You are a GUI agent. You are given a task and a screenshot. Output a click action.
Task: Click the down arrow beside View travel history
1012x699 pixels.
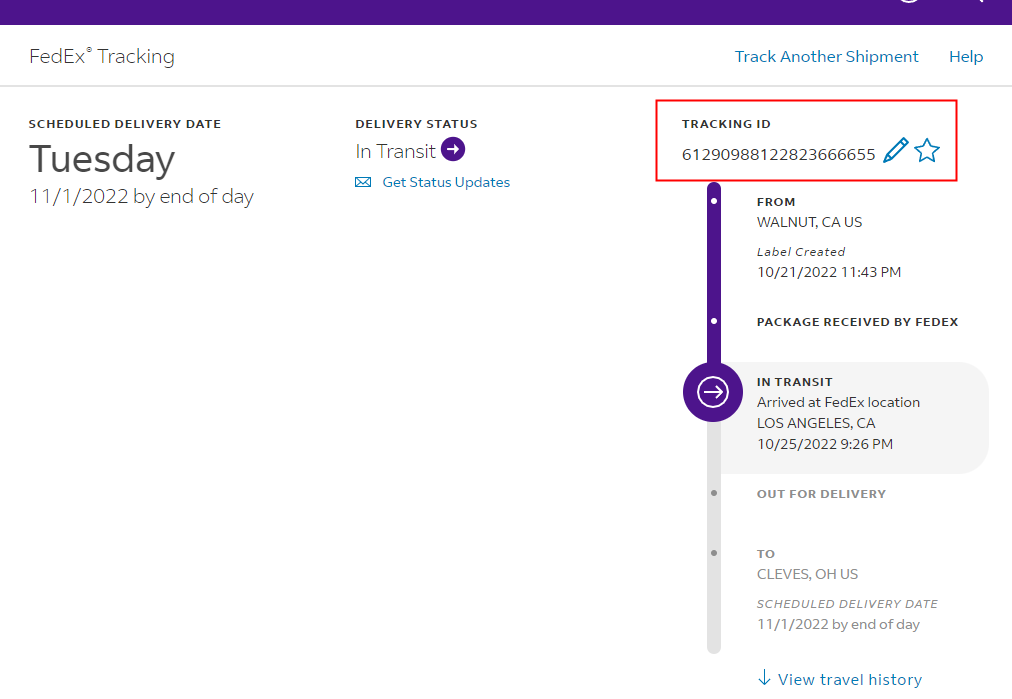point(765,678)
